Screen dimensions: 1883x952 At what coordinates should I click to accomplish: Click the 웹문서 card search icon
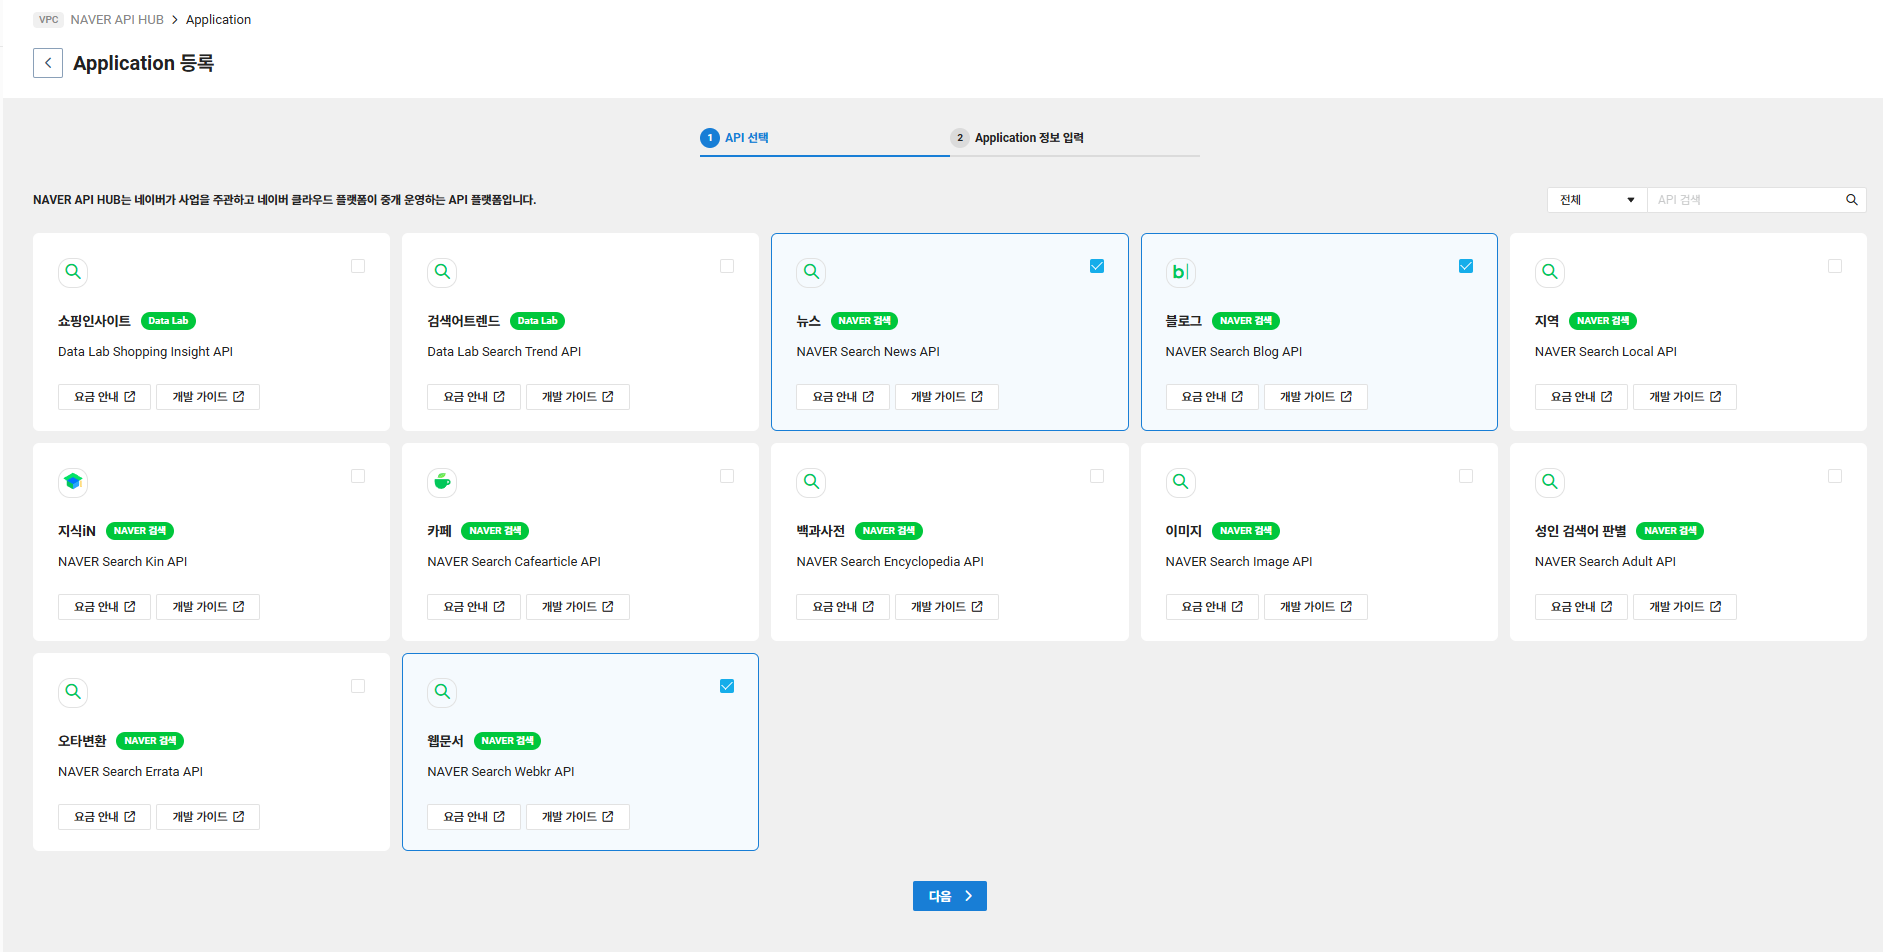coord(442,692)
